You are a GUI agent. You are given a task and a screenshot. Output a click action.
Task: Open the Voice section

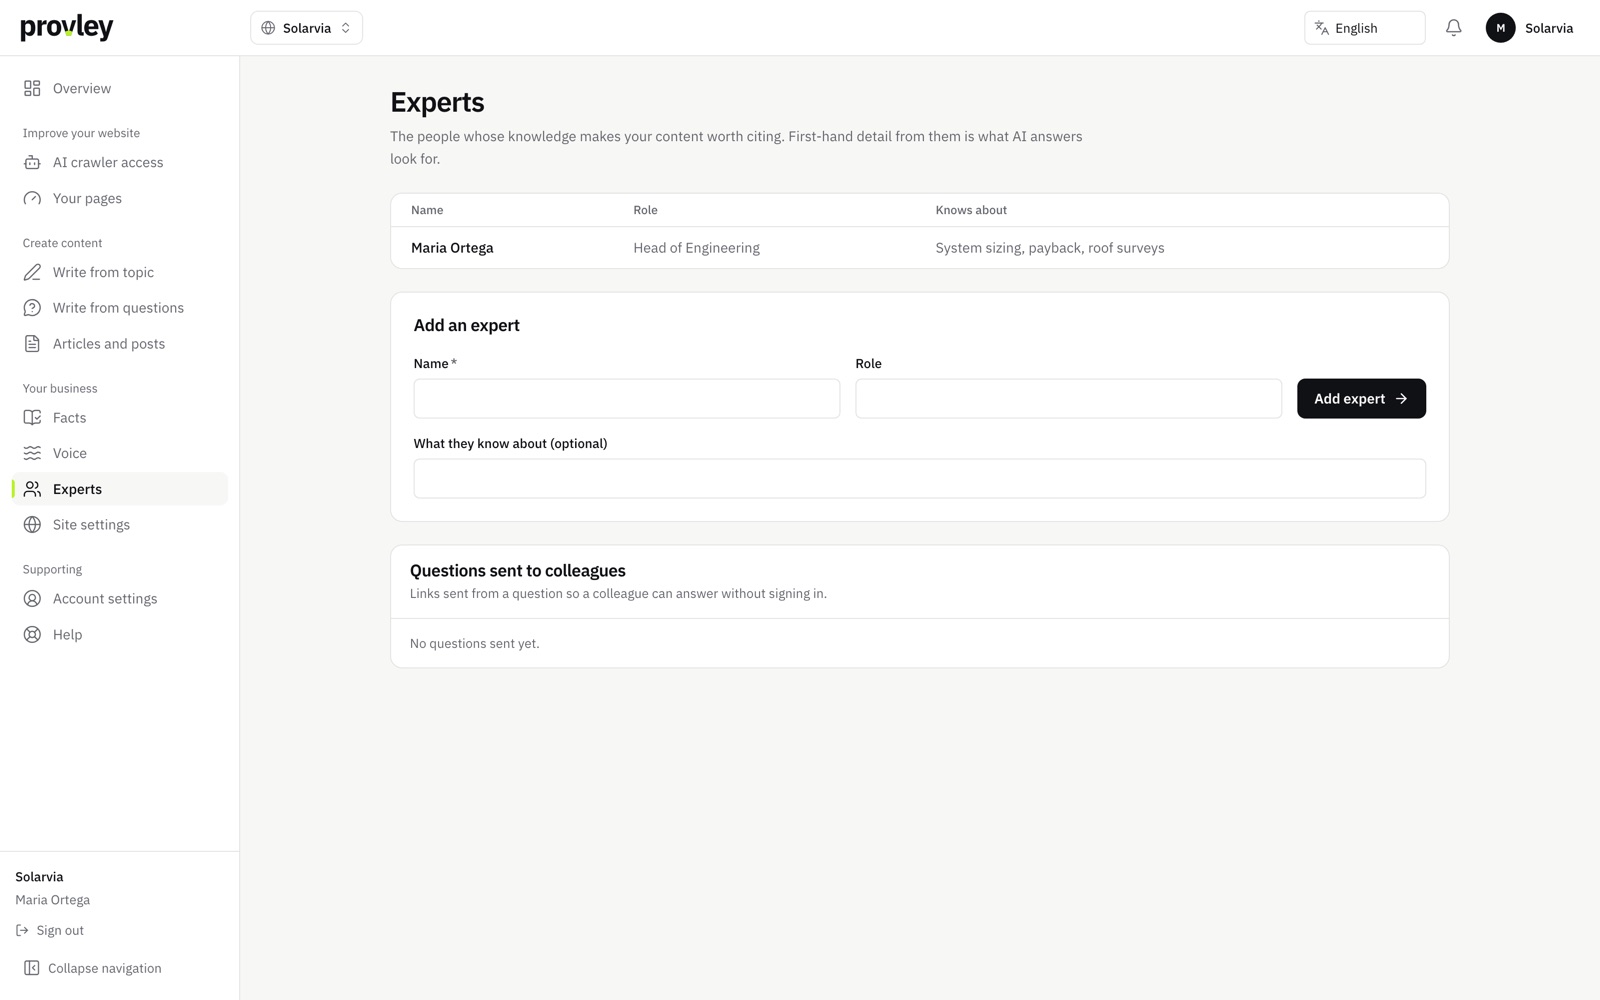tap(120, 453)
